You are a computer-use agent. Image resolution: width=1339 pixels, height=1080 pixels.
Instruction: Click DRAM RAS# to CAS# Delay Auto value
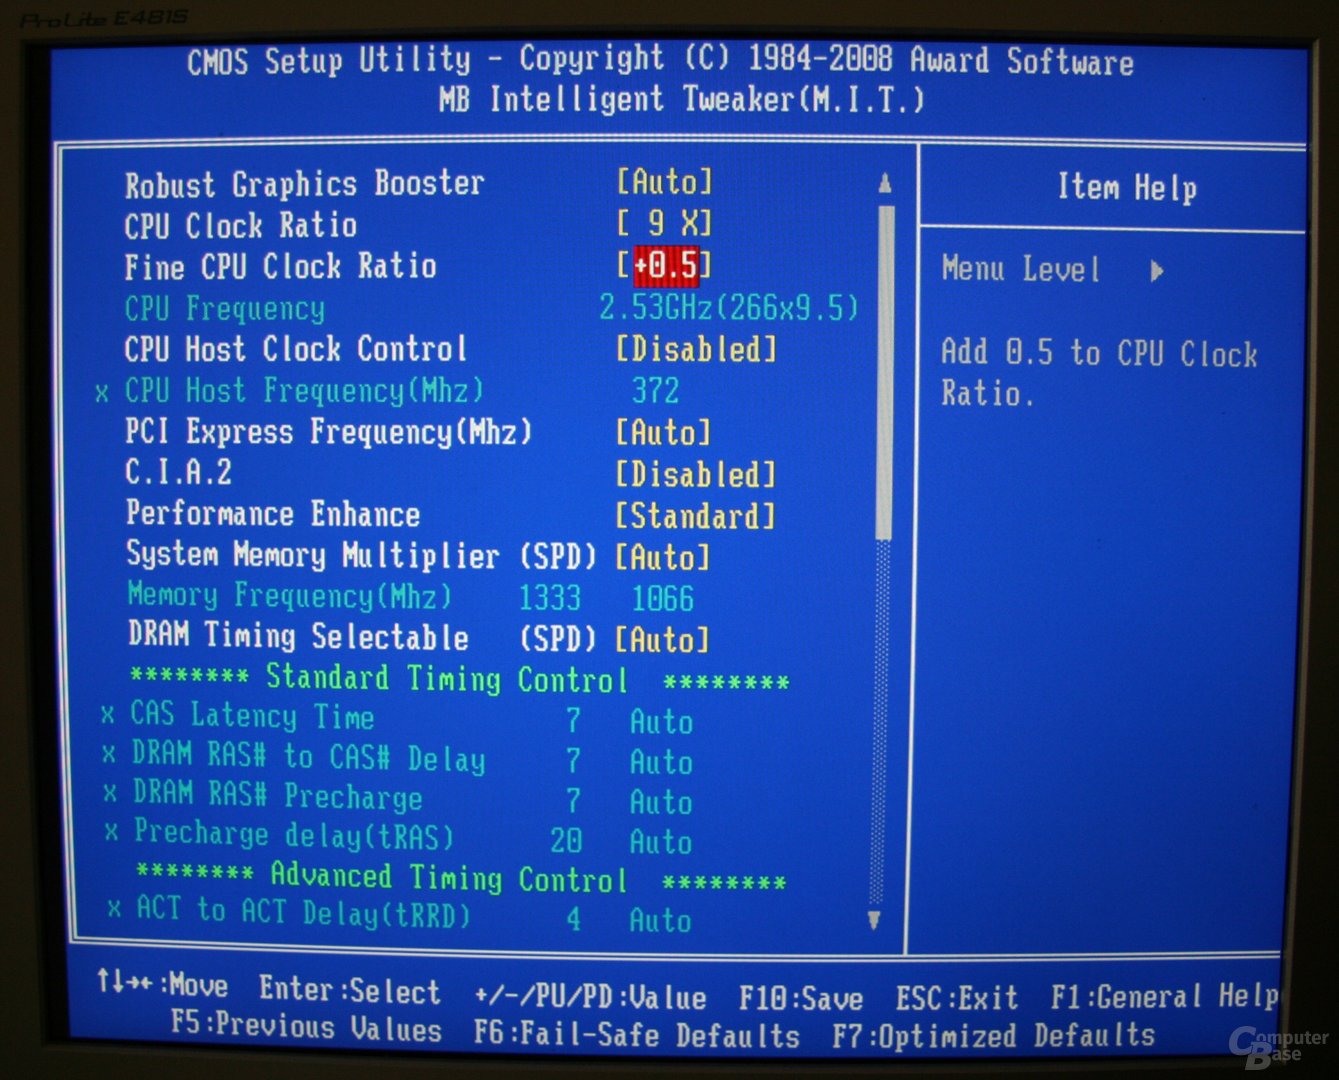(661, 763)
